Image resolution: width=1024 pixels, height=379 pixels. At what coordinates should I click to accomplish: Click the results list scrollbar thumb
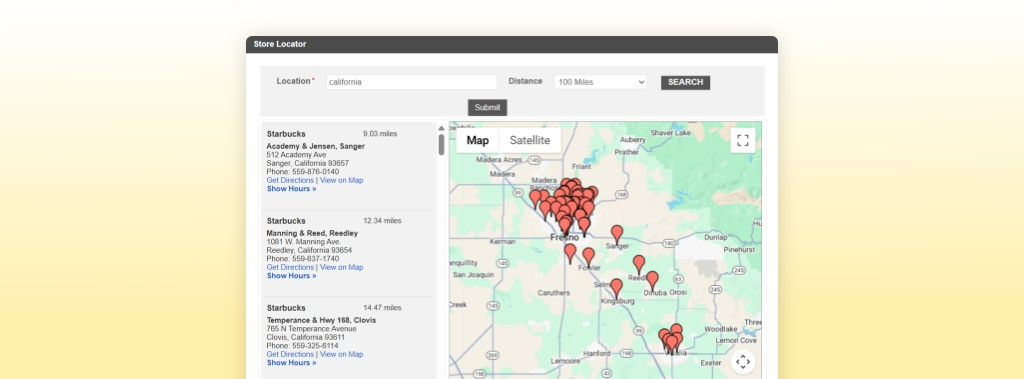point(441,144)
